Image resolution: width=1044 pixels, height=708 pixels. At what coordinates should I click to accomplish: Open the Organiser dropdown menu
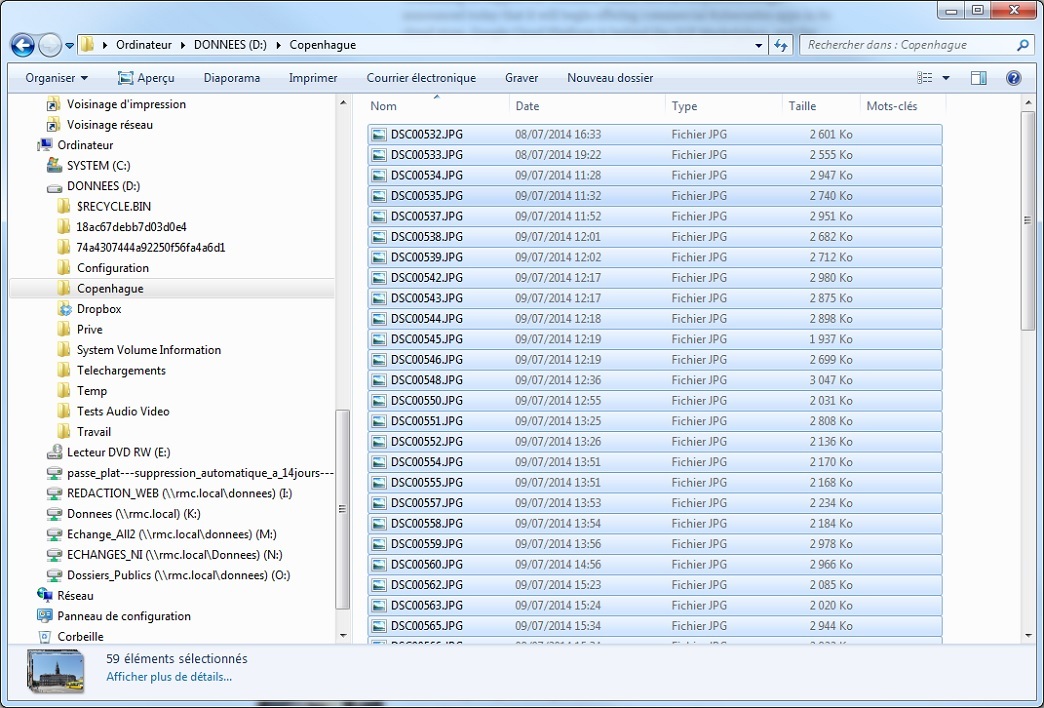click(x=56, y=78)
